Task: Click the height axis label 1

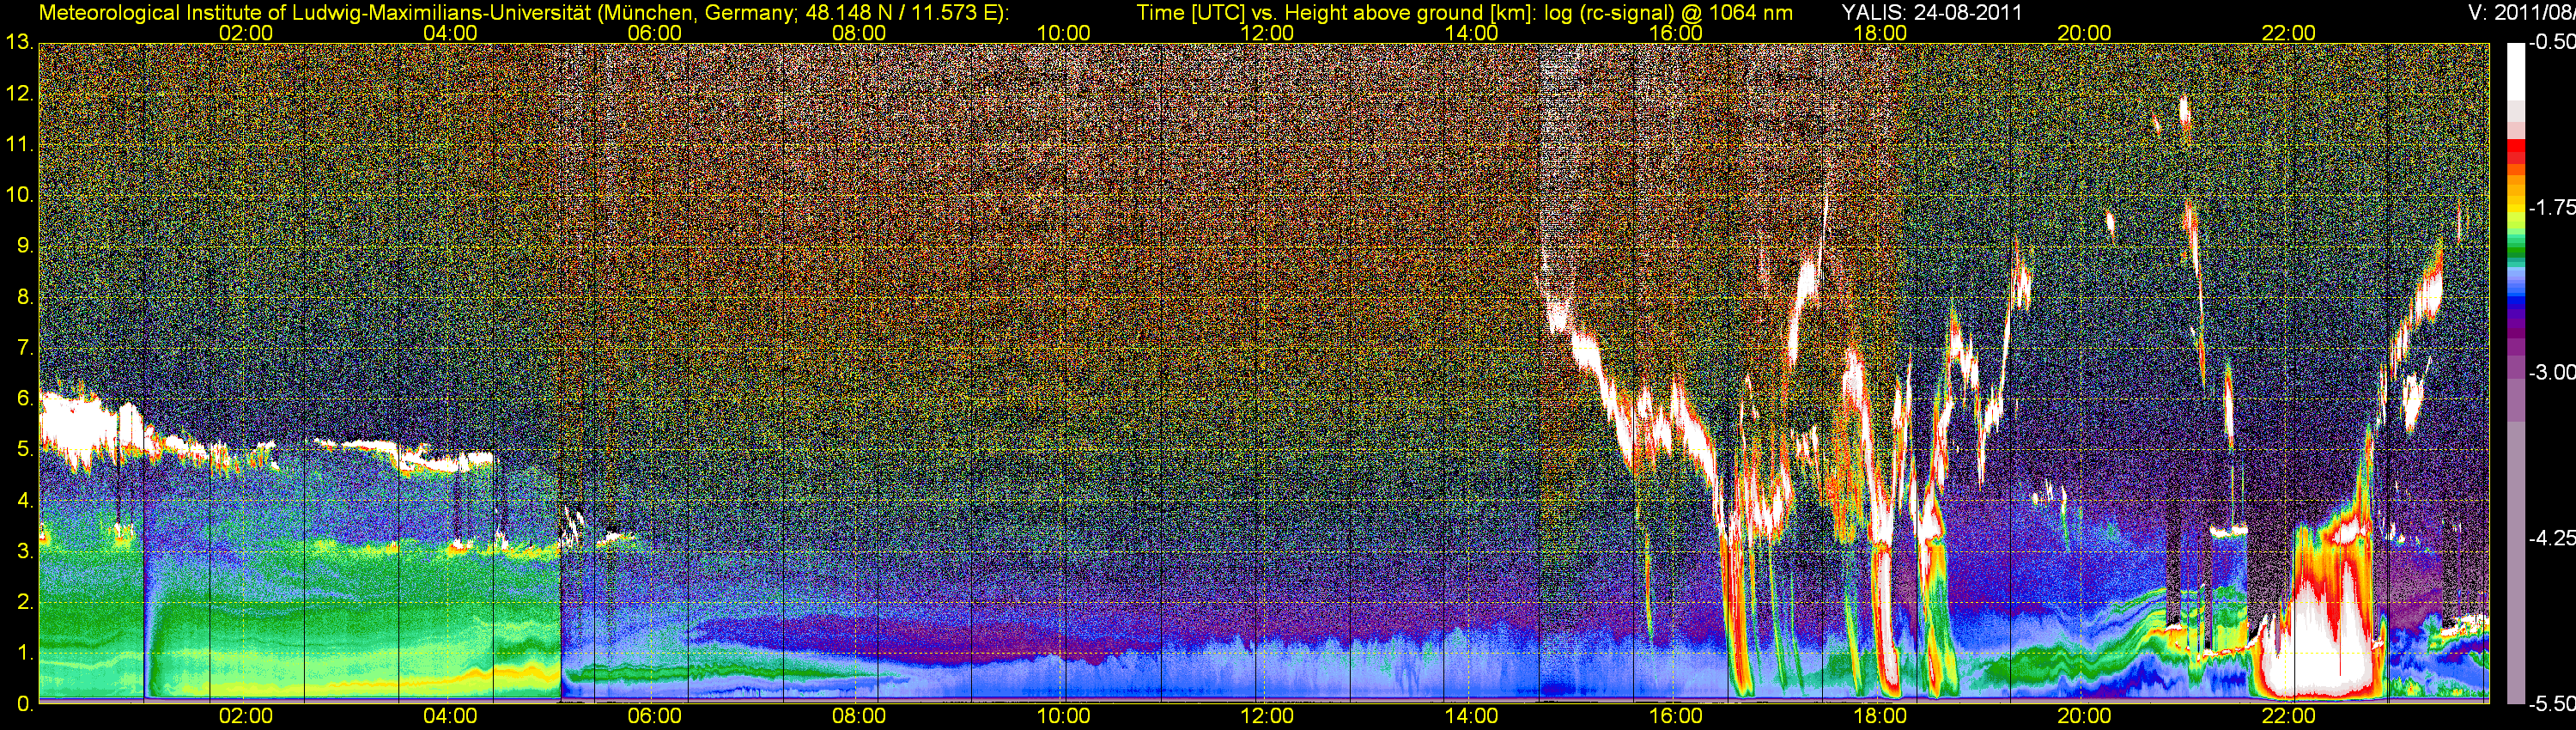Action: 25,653
